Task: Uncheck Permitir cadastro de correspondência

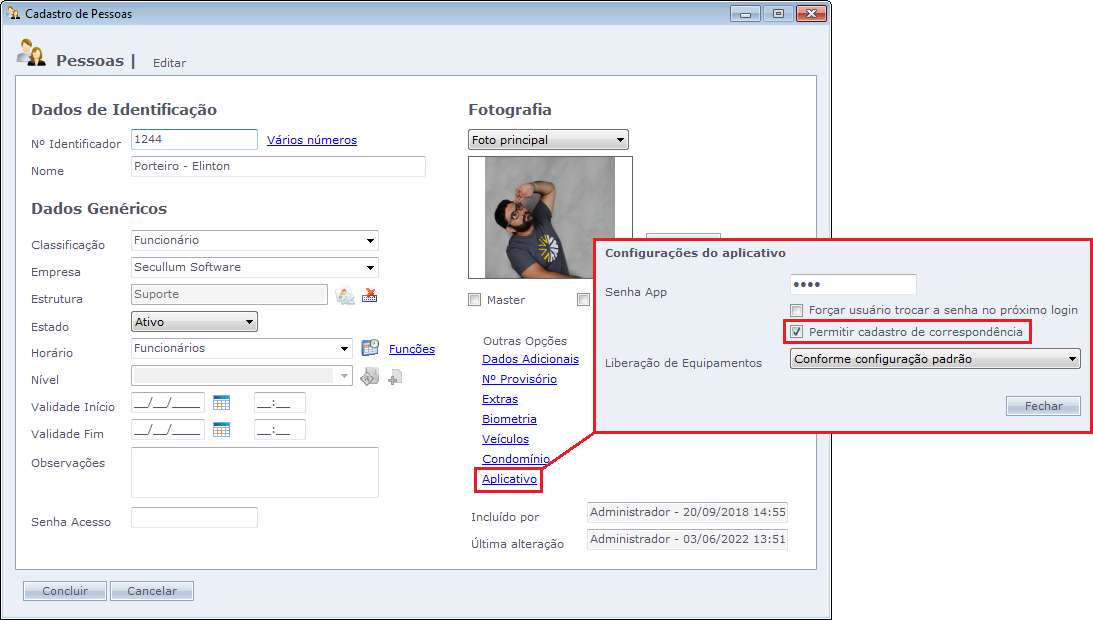Action: pos(797,331)
